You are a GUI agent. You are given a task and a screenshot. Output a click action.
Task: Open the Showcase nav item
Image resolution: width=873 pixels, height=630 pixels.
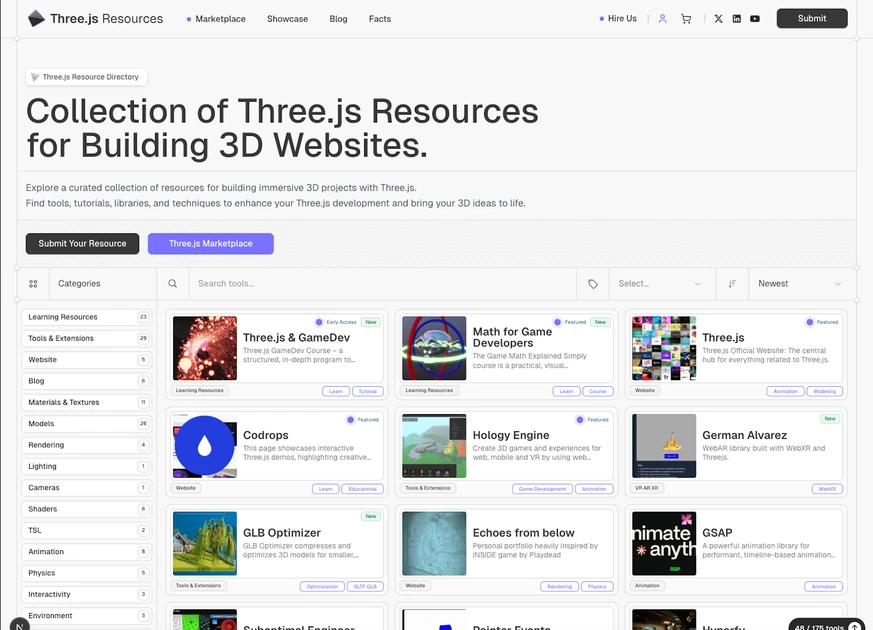[287, 19]
